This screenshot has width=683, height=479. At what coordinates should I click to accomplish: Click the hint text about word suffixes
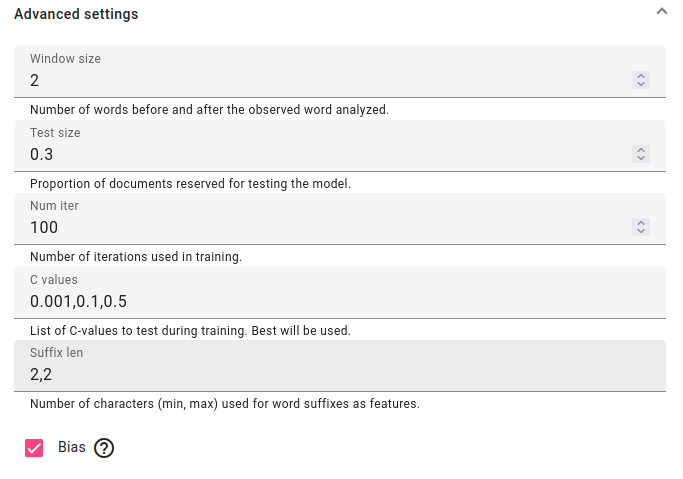click(225, 404)
